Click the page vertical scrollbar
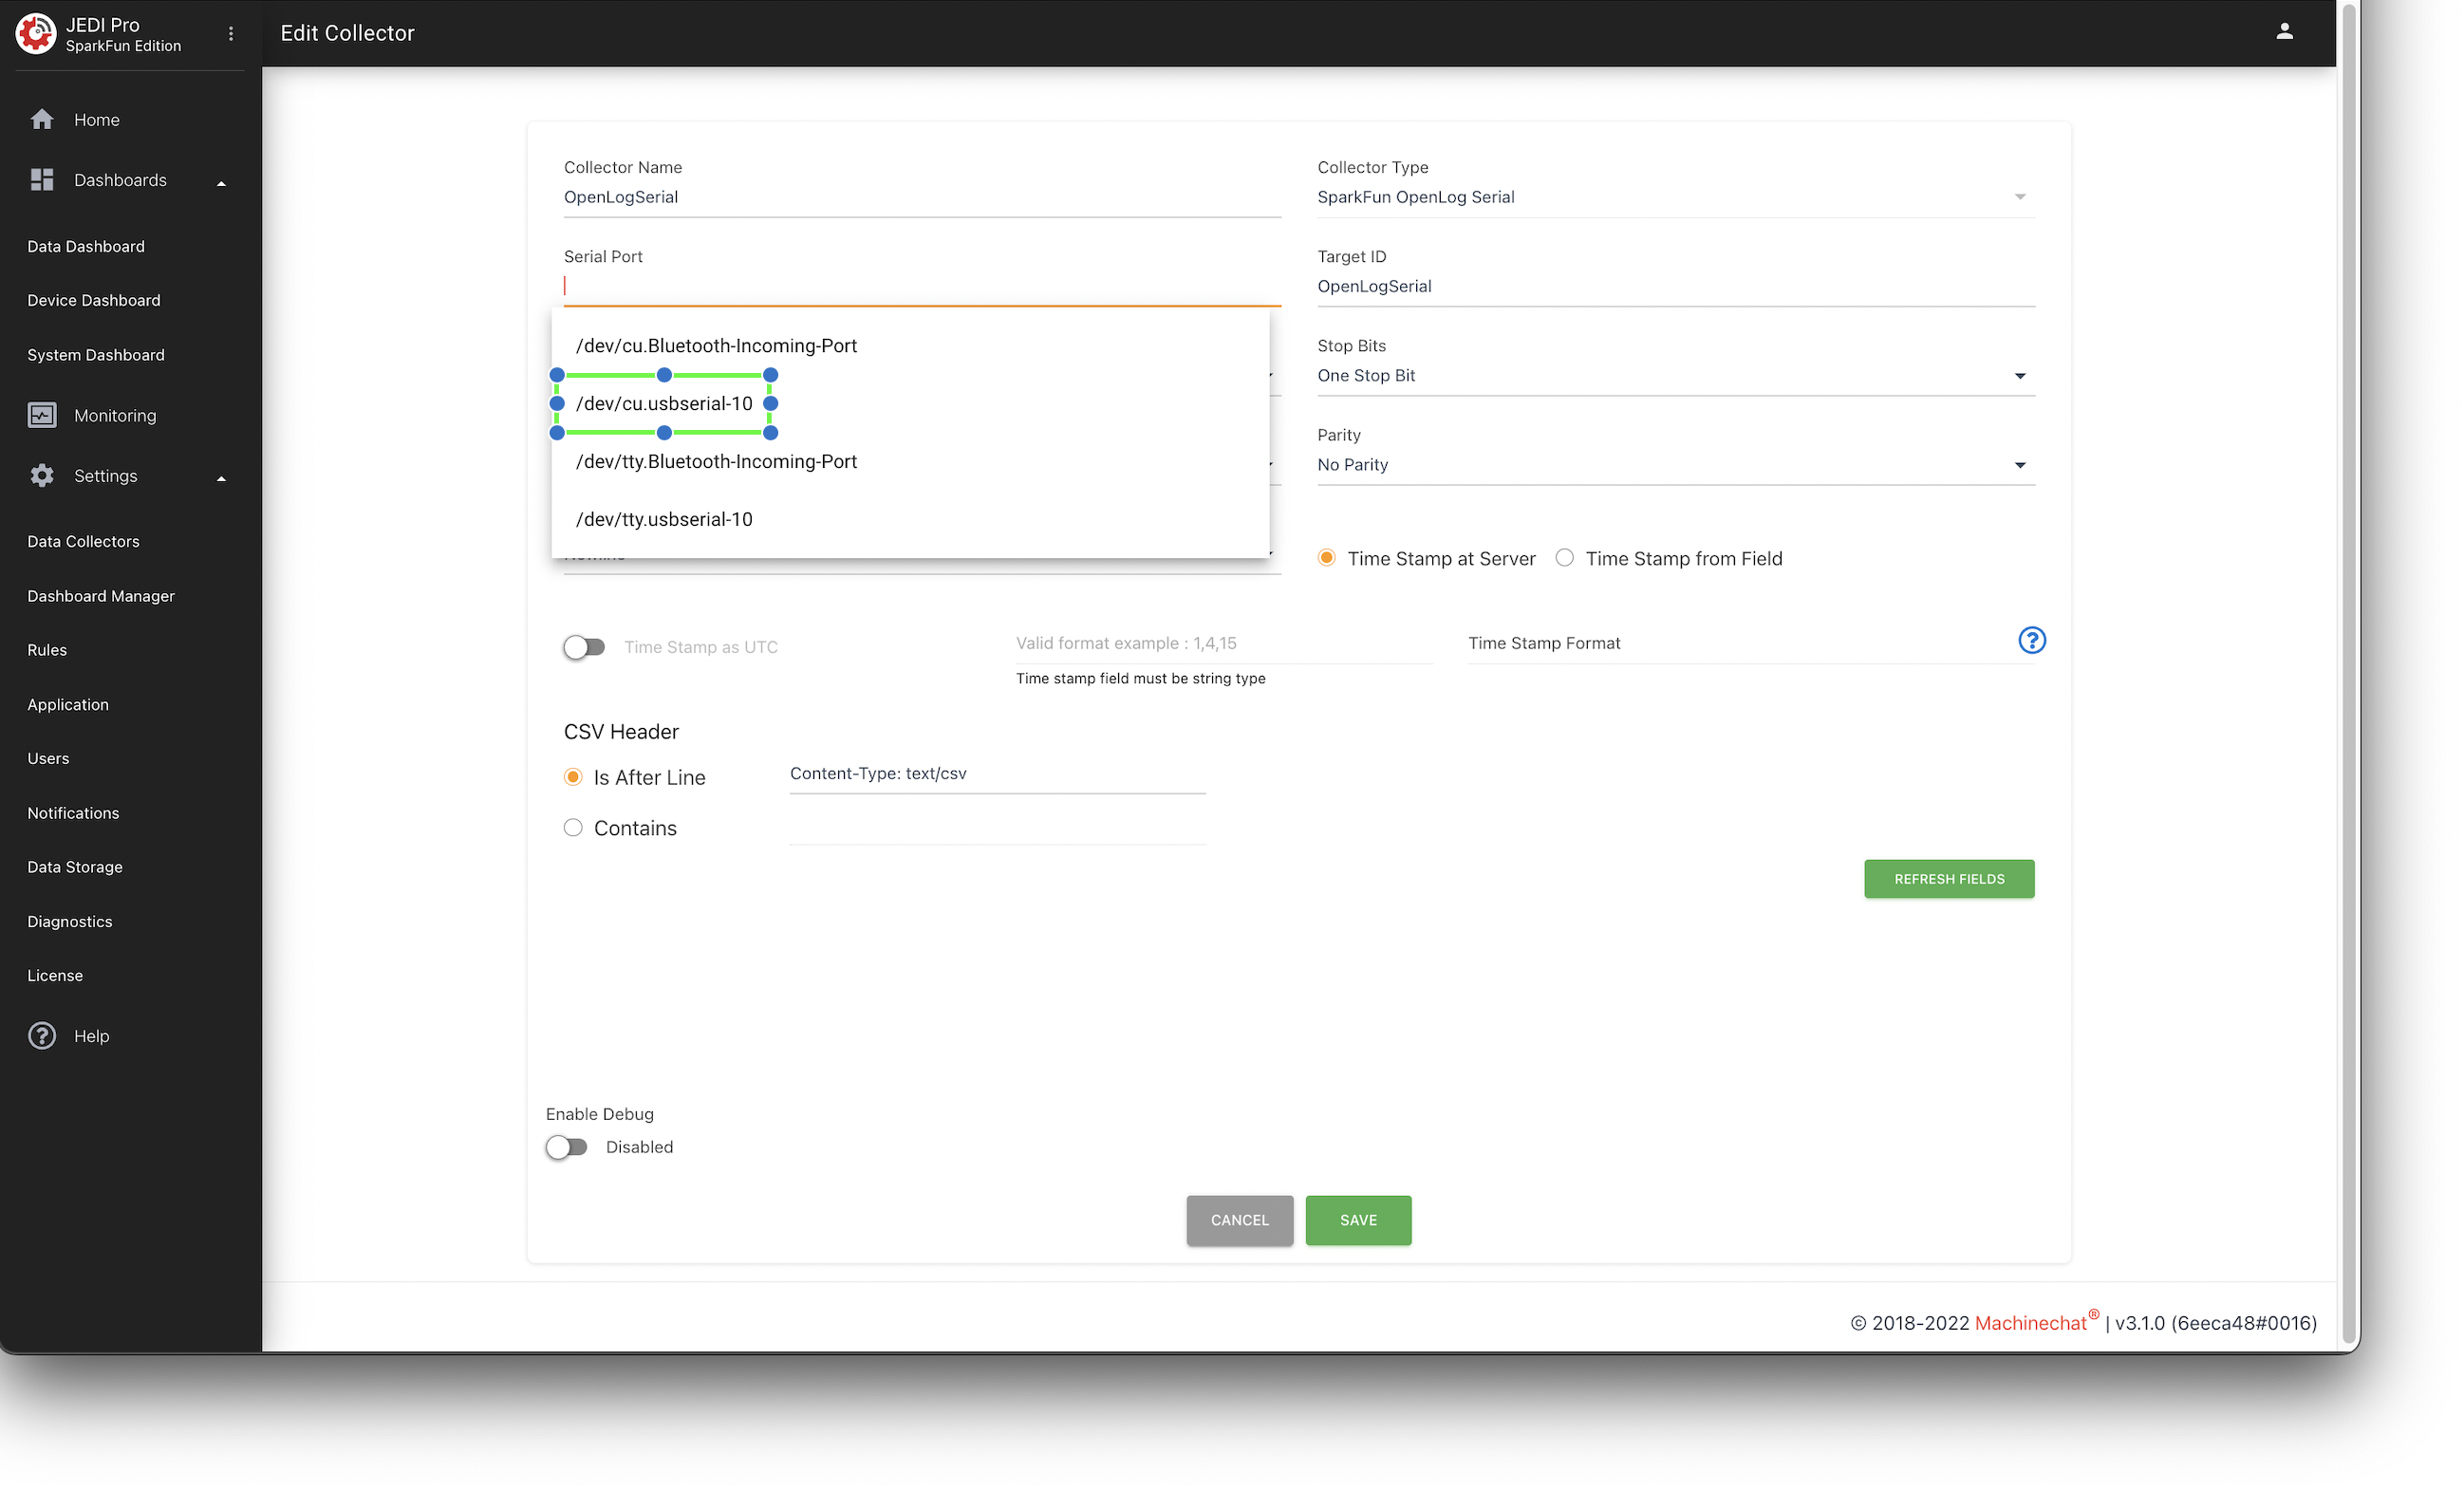 point(2350,676)
